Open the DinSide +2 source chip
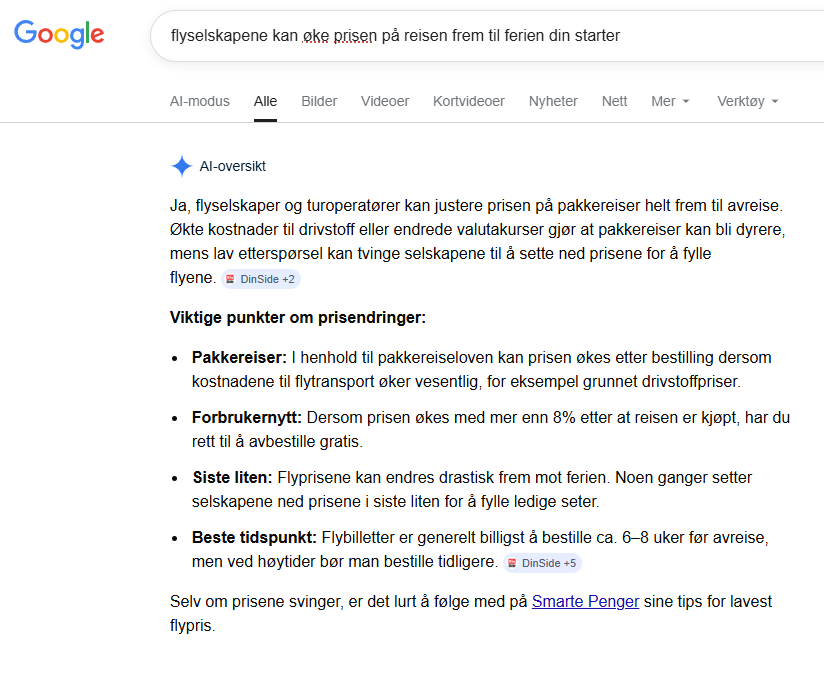Image resolution: width=824 pixels, height=681 pixels. [x=261, y=279]
